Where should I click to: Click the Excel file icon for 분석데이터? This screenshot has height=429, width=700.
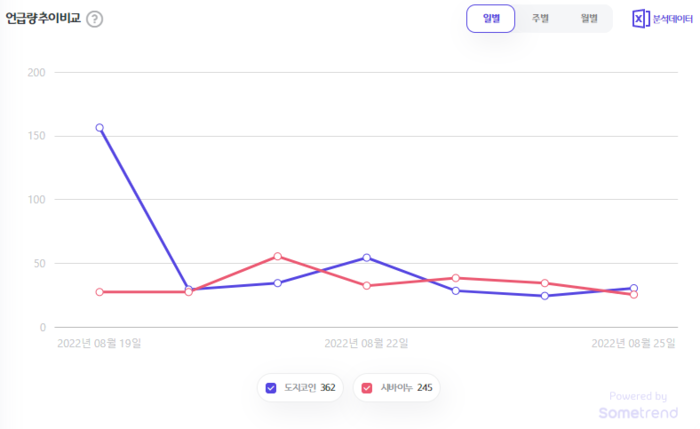(641, 19)
